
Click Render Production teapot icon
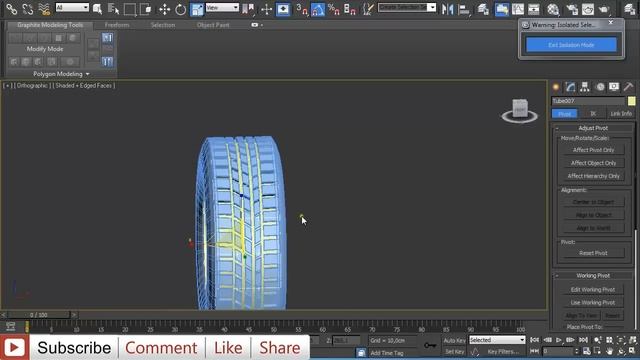click(x=604, y=8)
